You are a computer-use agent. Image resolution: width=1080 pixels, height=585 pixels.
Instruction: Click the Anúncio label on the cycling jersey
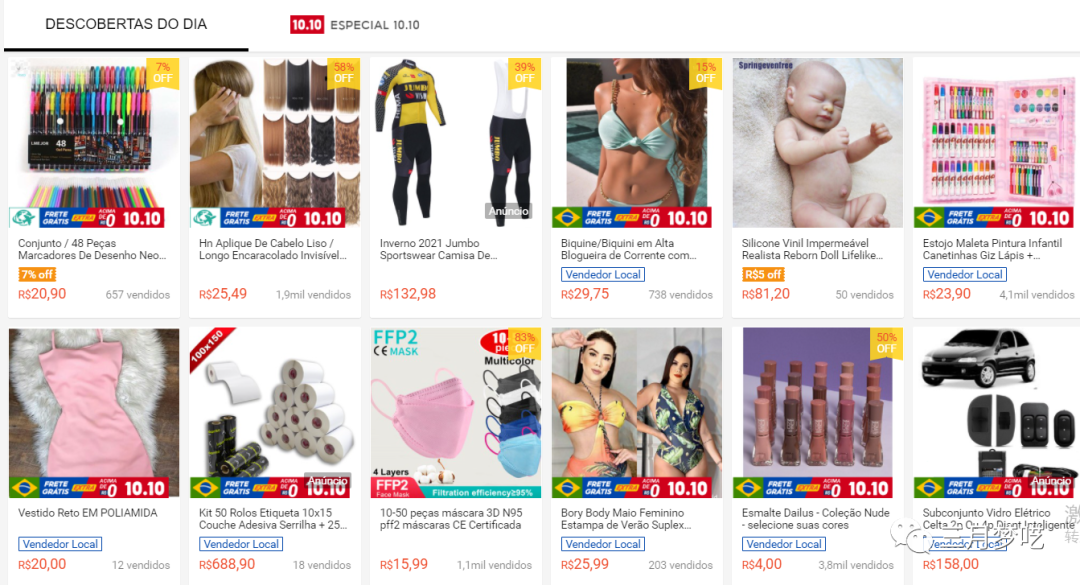pos(508,211)
